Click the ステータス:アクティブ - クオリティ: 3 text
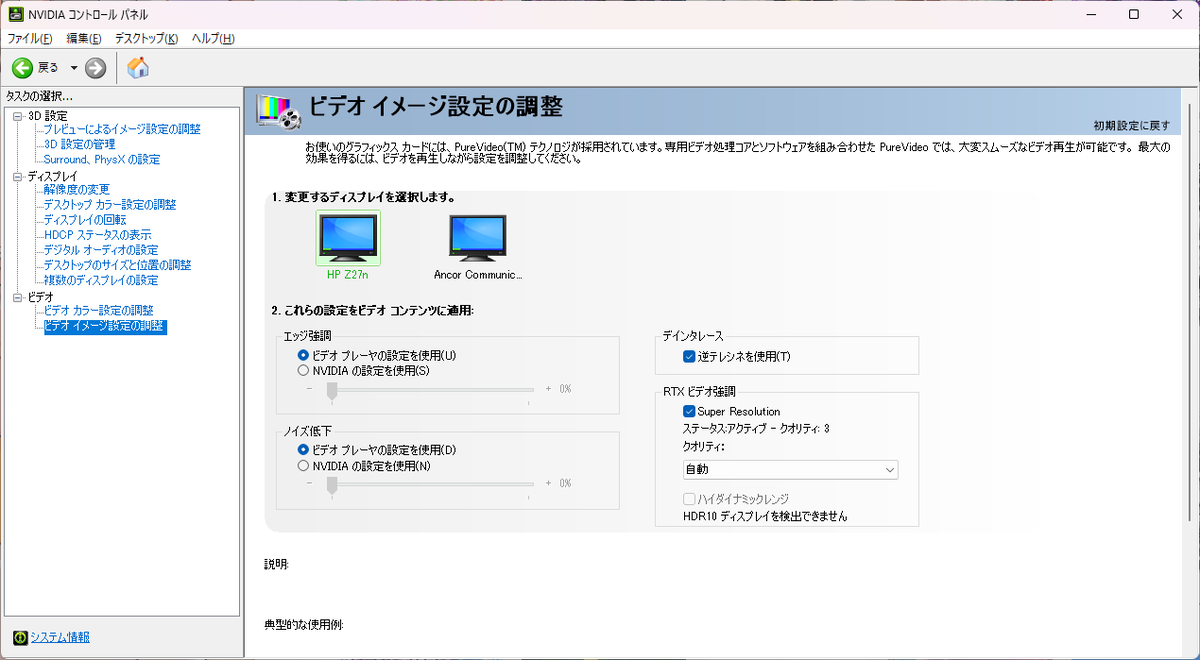Viewport: 1200px width, 660px height. (x=756, y=428)
